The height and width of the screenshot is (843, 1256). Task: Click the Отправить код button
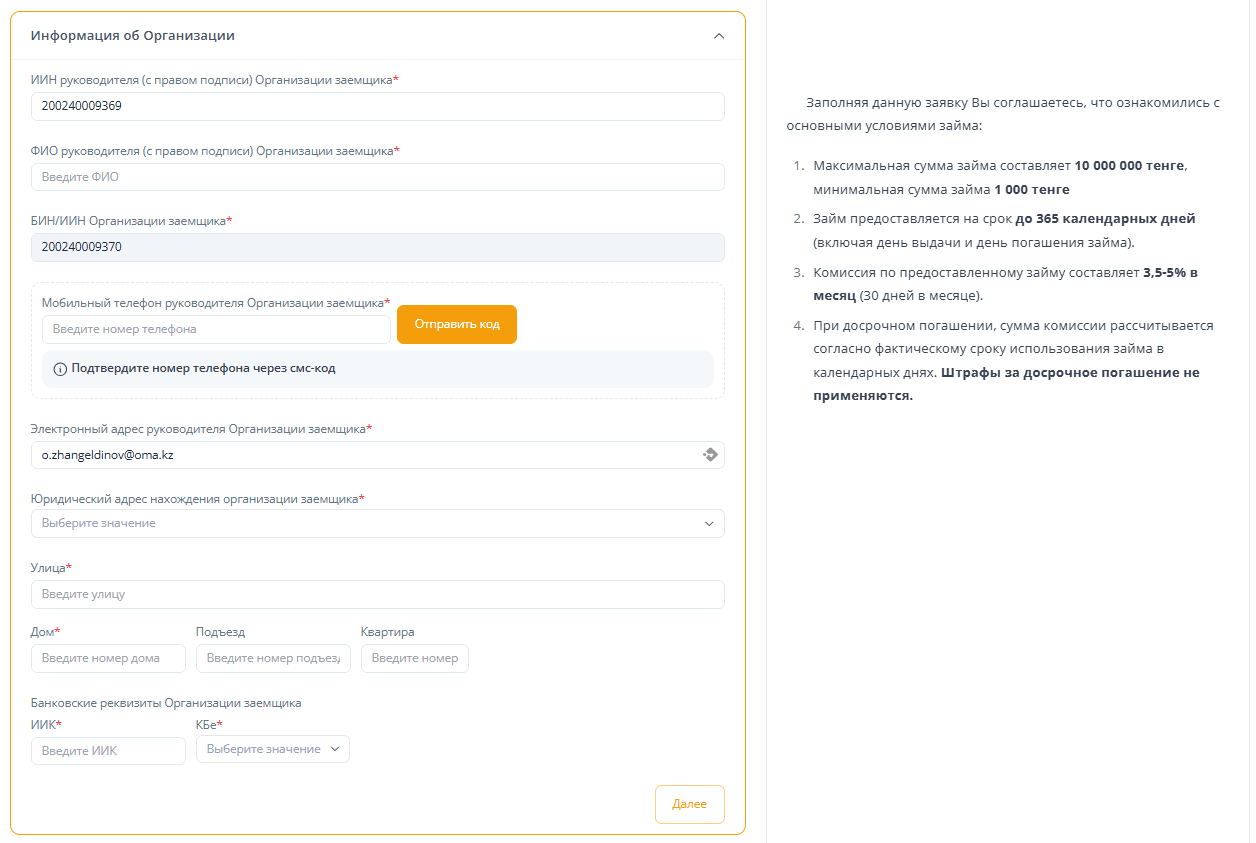(457, 324)
